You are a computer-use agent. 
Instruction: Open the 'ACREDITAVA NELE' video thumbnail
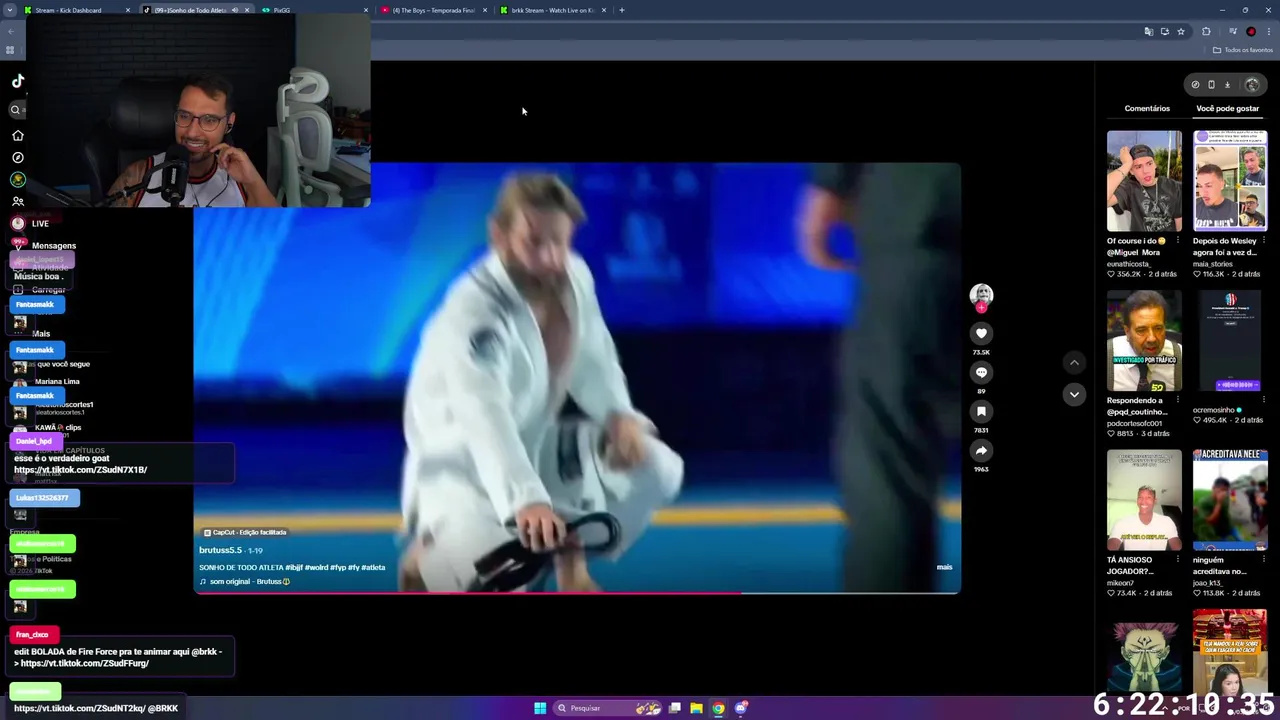click(x=1230, y=500)
